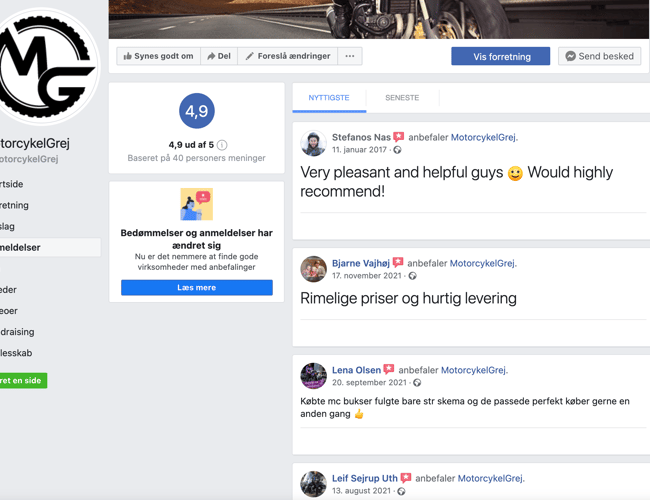Open Send besked messenger button
The height and width of the screenshot is (500, 650).
pos(599,56)
